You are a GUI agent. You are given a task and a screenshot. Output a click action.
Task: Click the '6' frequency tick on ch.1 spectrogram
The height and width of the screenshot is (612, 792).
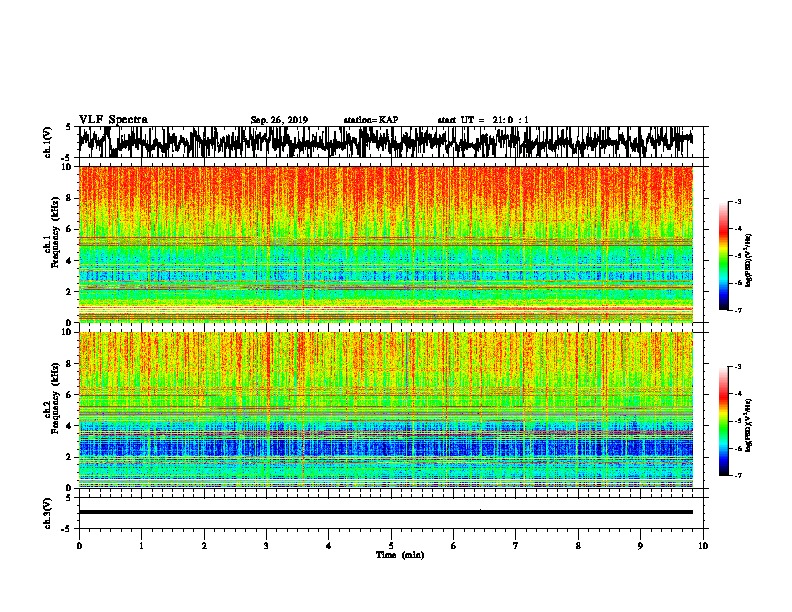pos(70,229)
